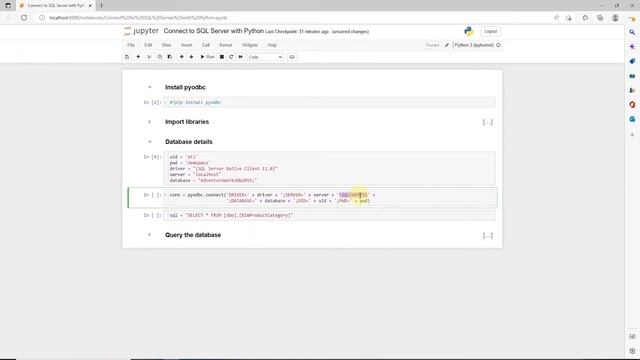Click into the pip install pyodbc cell
This screenshot has height=360, width=640.
[329, 102]
